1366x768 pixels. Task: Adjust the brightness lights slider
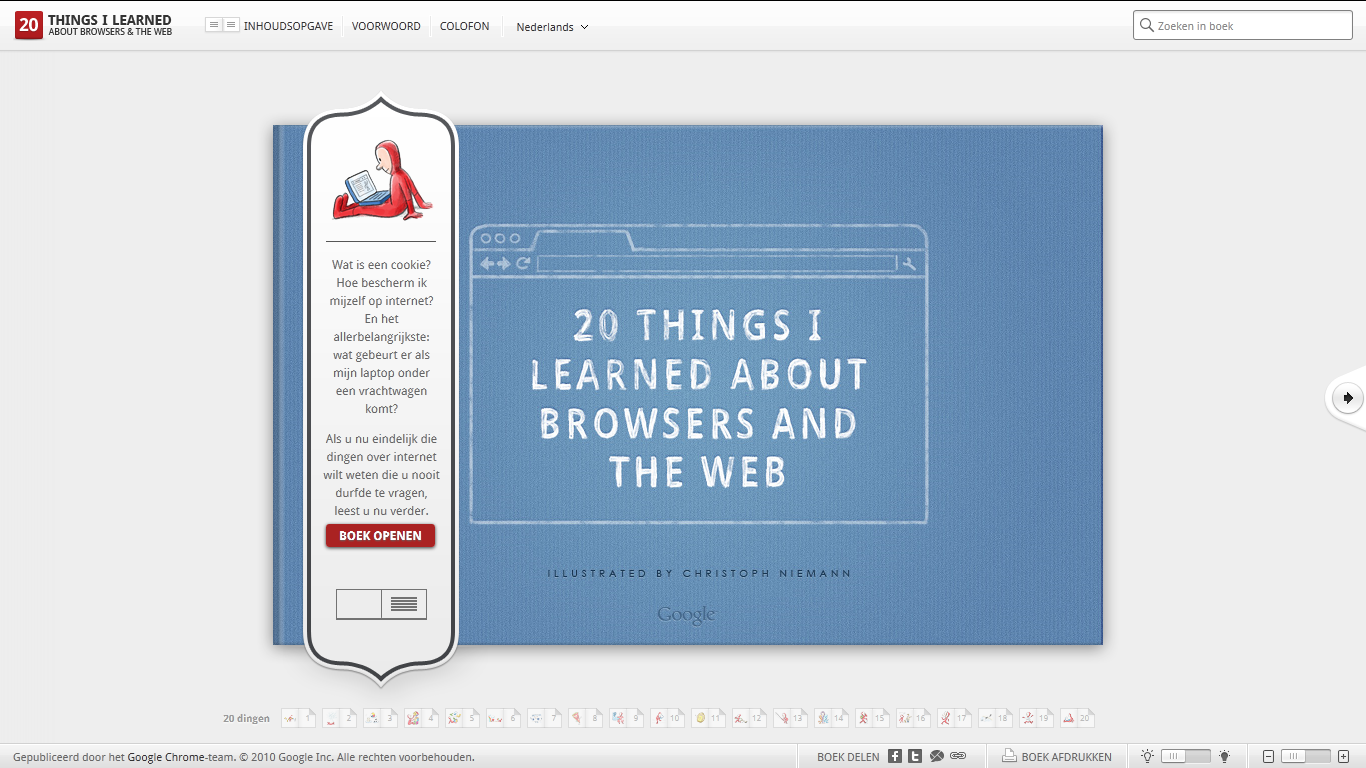(x=1185, y=756)
